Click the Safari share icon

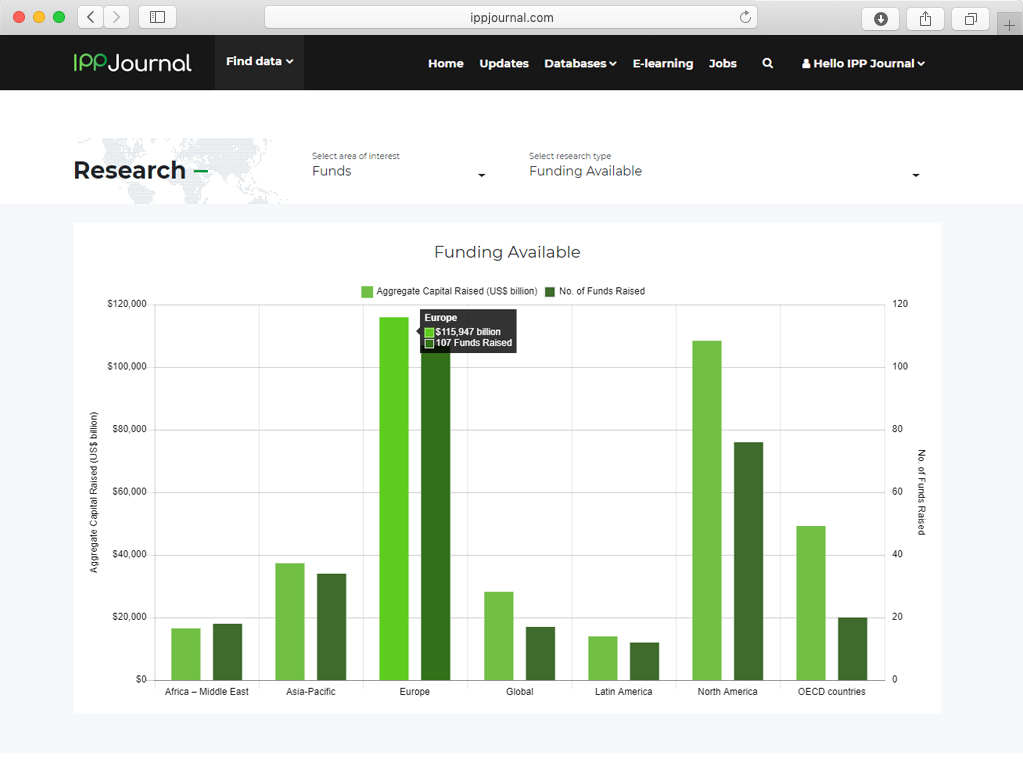coord(925,18)
